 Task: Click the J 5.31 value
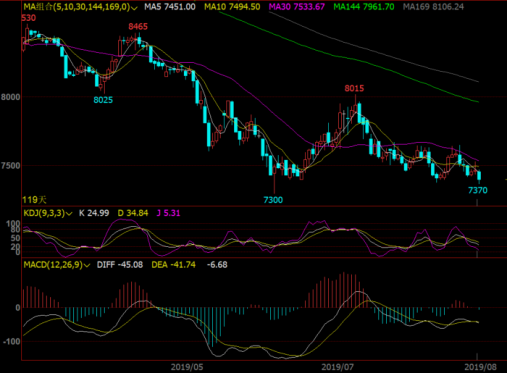168,213
